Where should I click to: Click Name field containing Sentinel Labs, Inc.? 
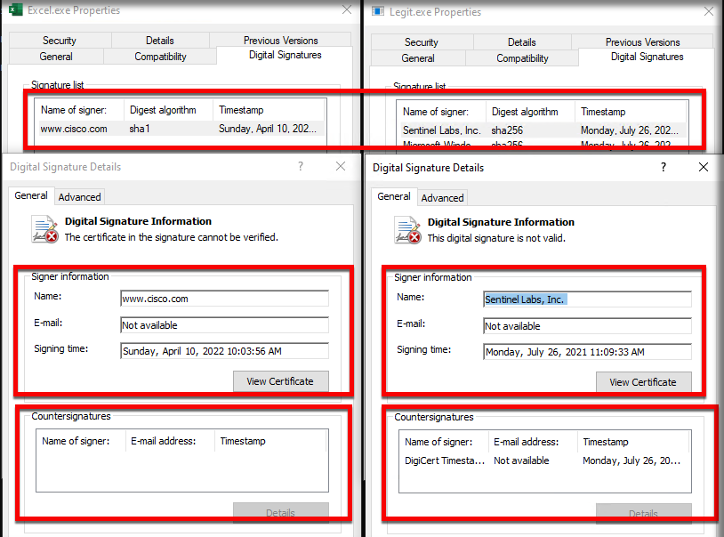click(587, 300)
